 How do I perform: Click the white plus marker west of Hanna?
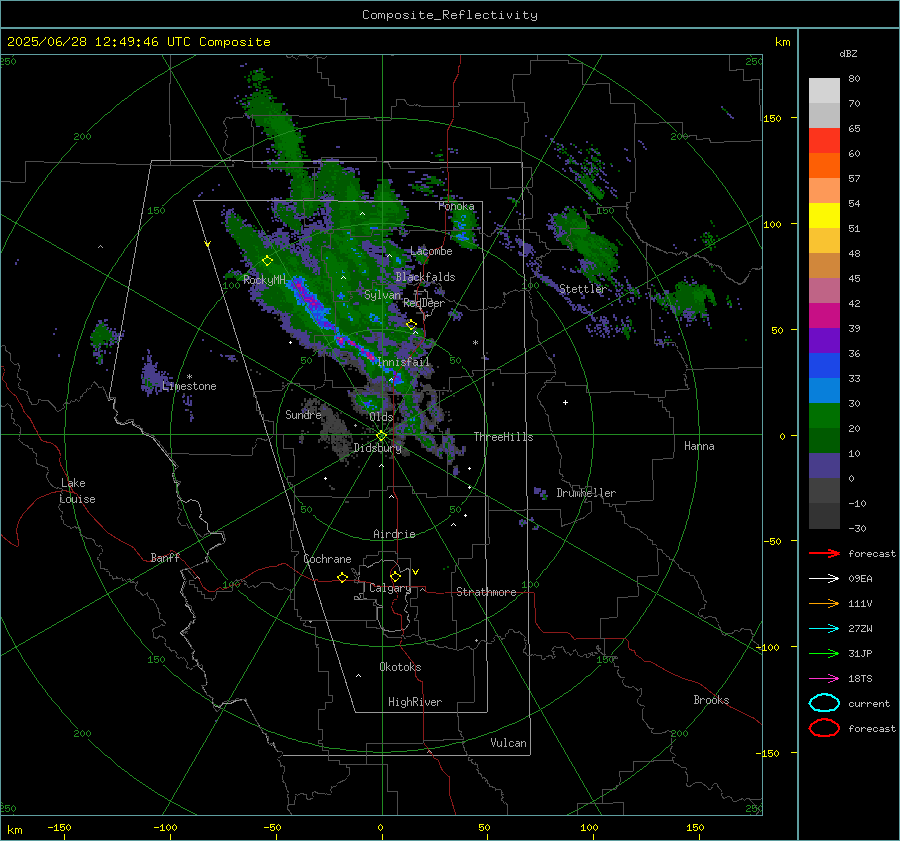565,402
